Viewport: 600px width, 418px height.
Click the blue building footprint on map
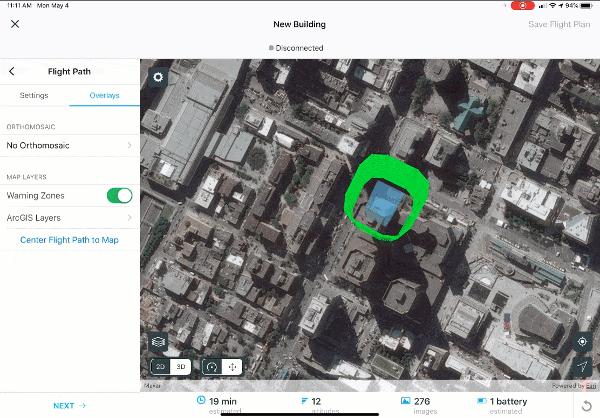(387, 201)
